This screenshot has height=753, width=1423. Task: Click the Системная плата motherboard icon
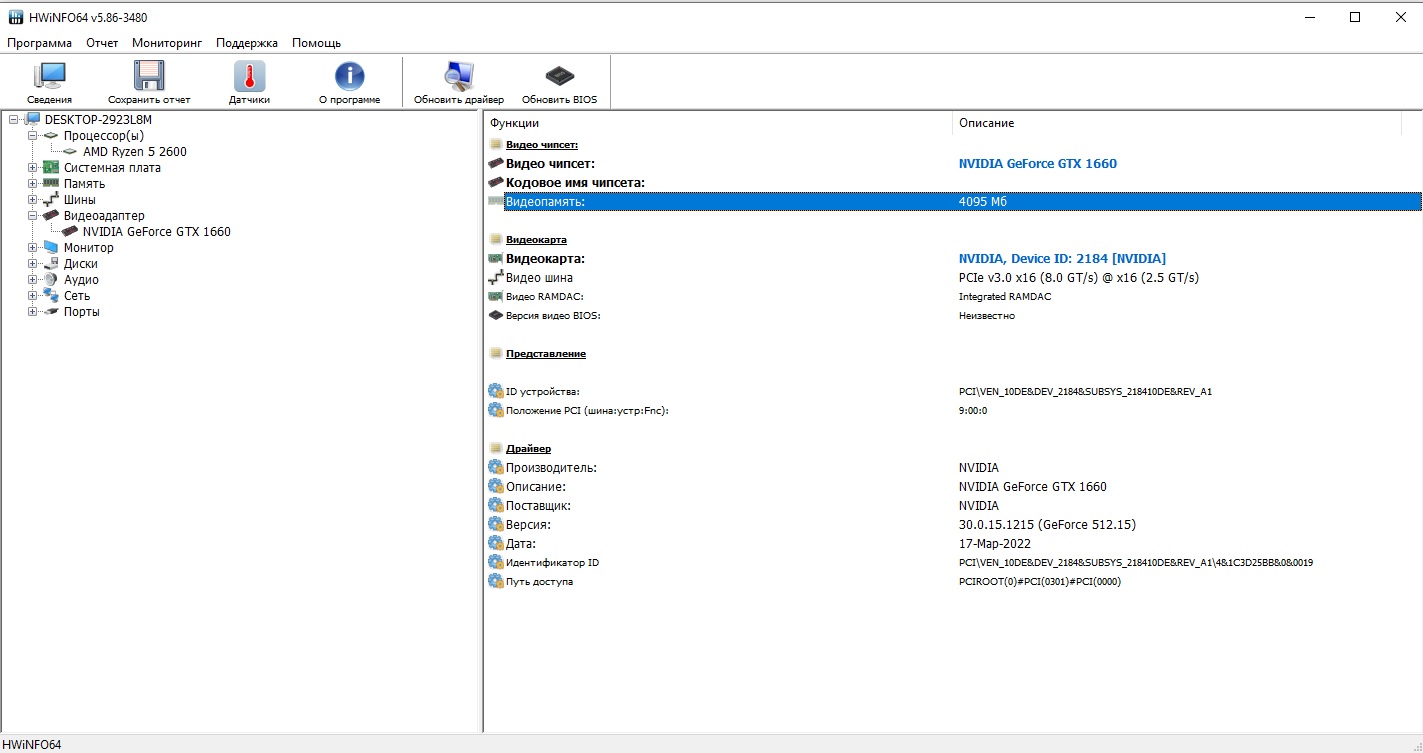tap(52, 168)
